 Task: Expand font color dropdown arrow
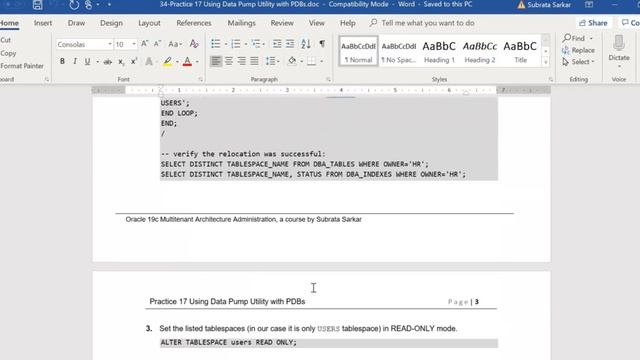click(x=197, y=62)
